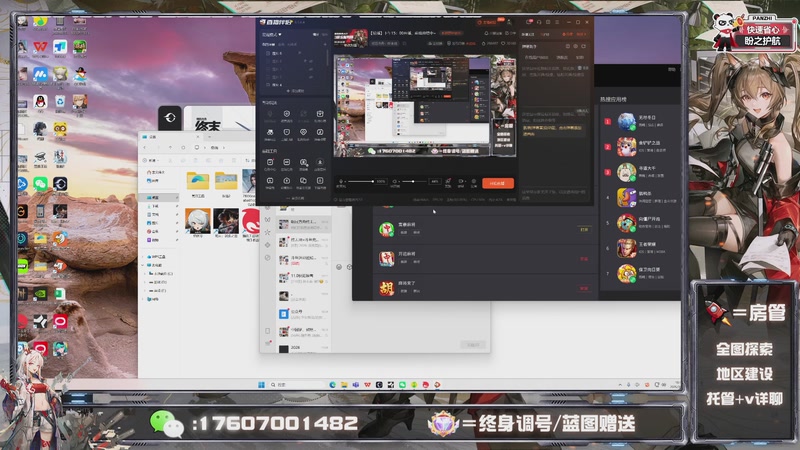
Task: Expand the Network node in Explorer
Action: 142,299
